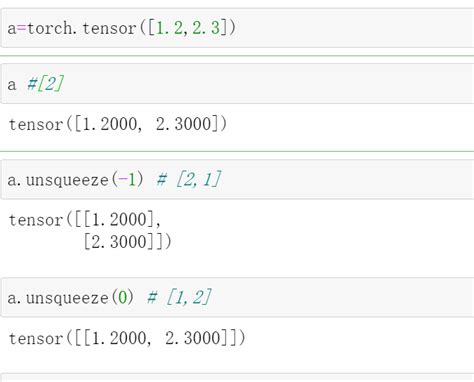The height and width of the screenshot is (382, 474).
Task: Click the word unsqueeze in the 0 cell
Action: (67, 298)
